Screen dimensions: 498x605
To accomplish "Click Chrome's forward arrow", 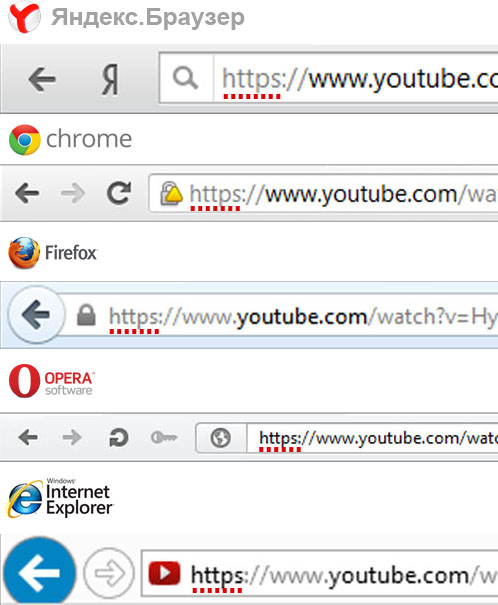I will 73,193.
